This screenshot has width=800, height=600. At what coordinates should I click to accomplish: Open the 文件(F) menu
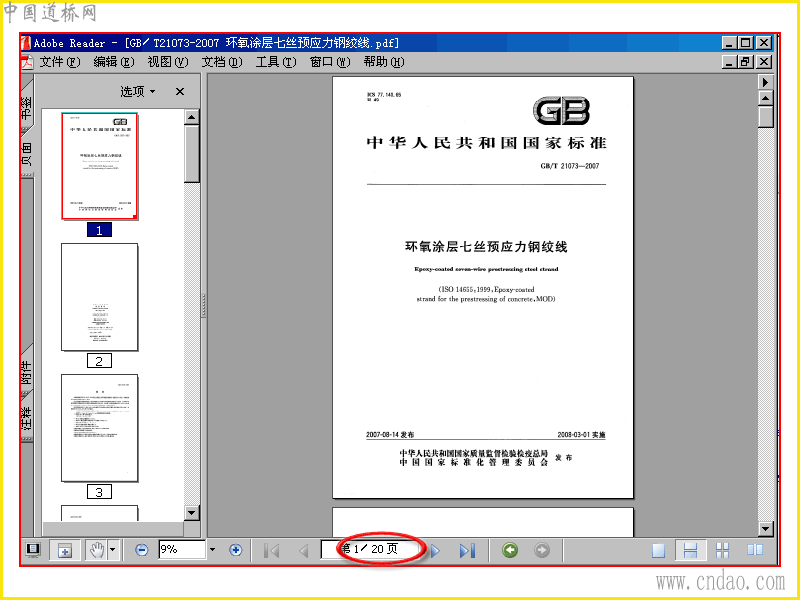(60, 62)
